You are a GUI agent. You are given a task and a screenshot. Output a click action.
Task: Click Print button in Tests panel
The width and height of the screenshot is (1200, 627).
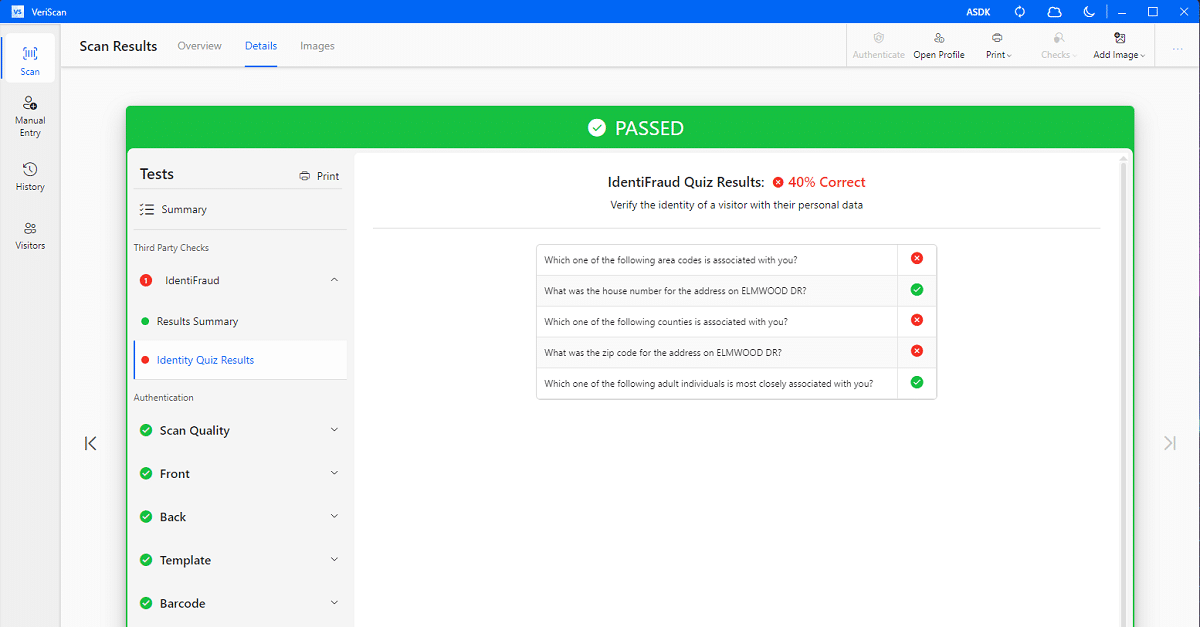coord(319,176)
